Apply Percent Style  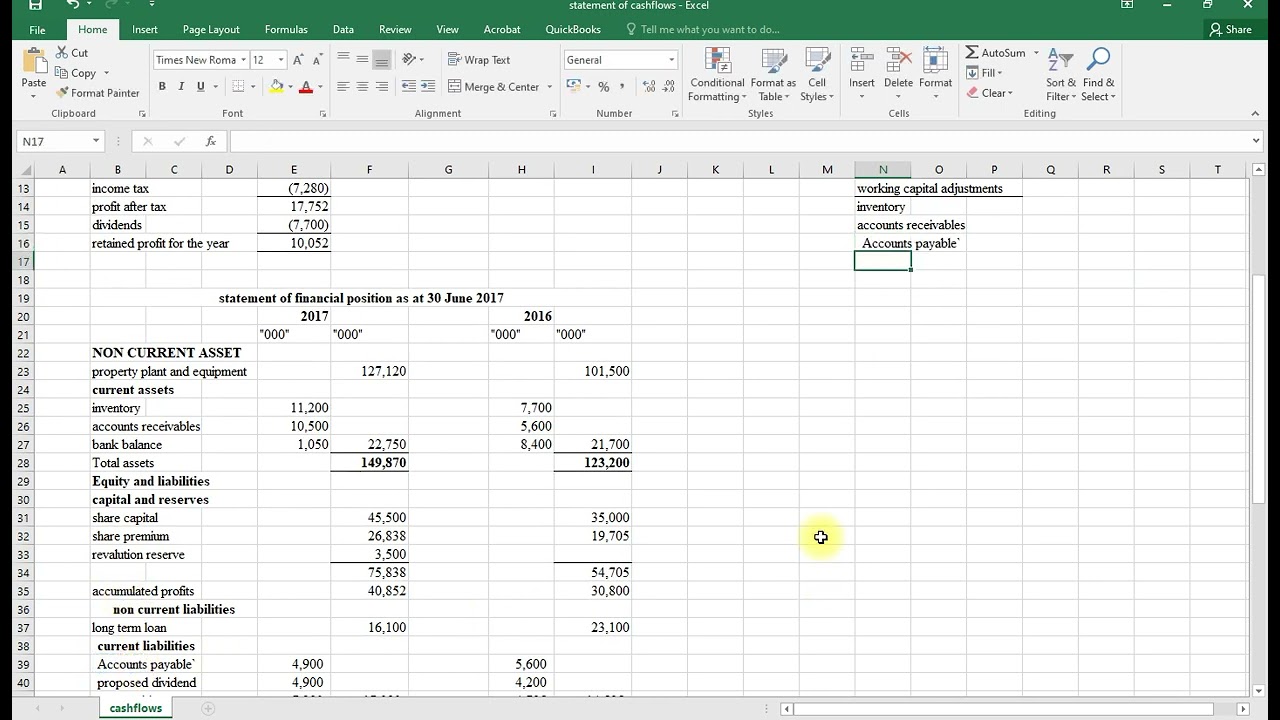pos(604,87)
